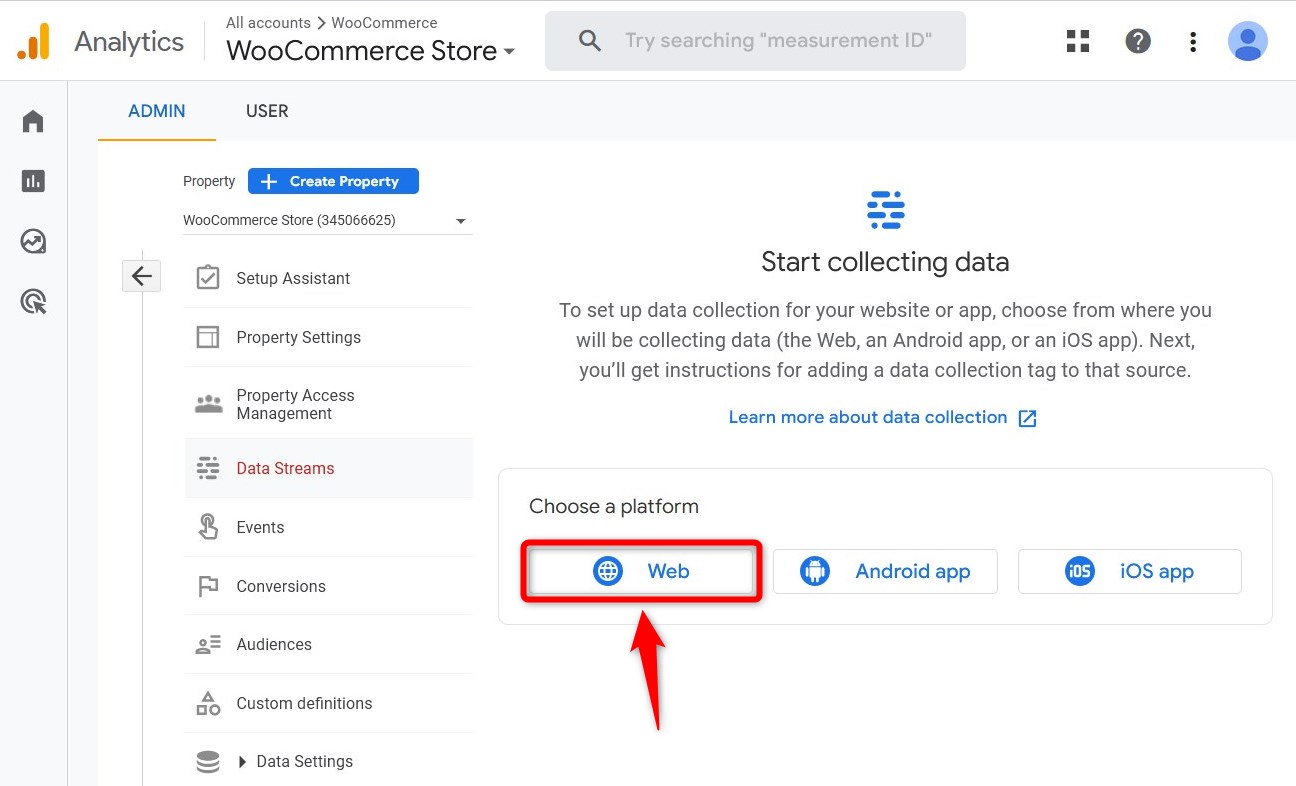Click the Advertising icon in the sidebar
This screenshot has height=786, width=1296.
tap(32, 301)
